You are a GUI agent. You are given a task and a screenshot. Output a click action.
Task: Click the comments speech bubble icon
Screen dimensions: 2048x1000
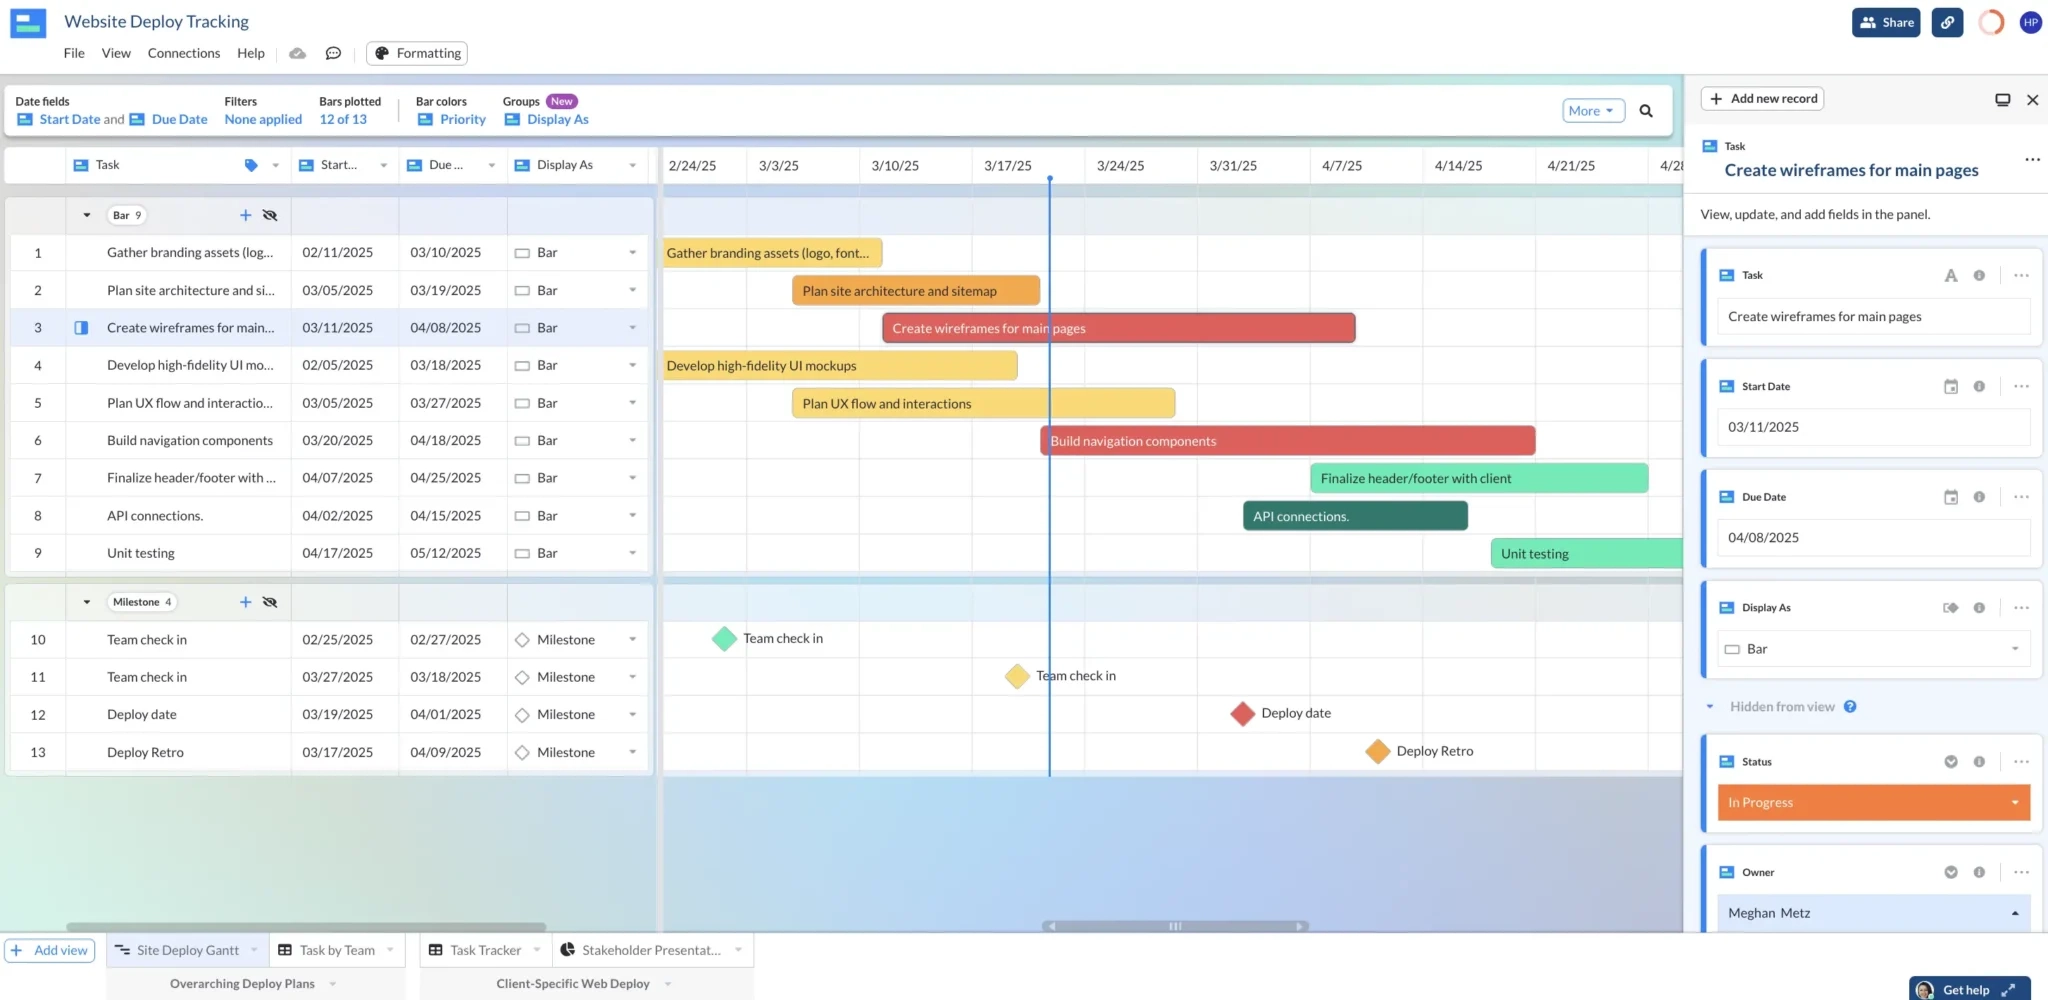(x=333, y=54)
